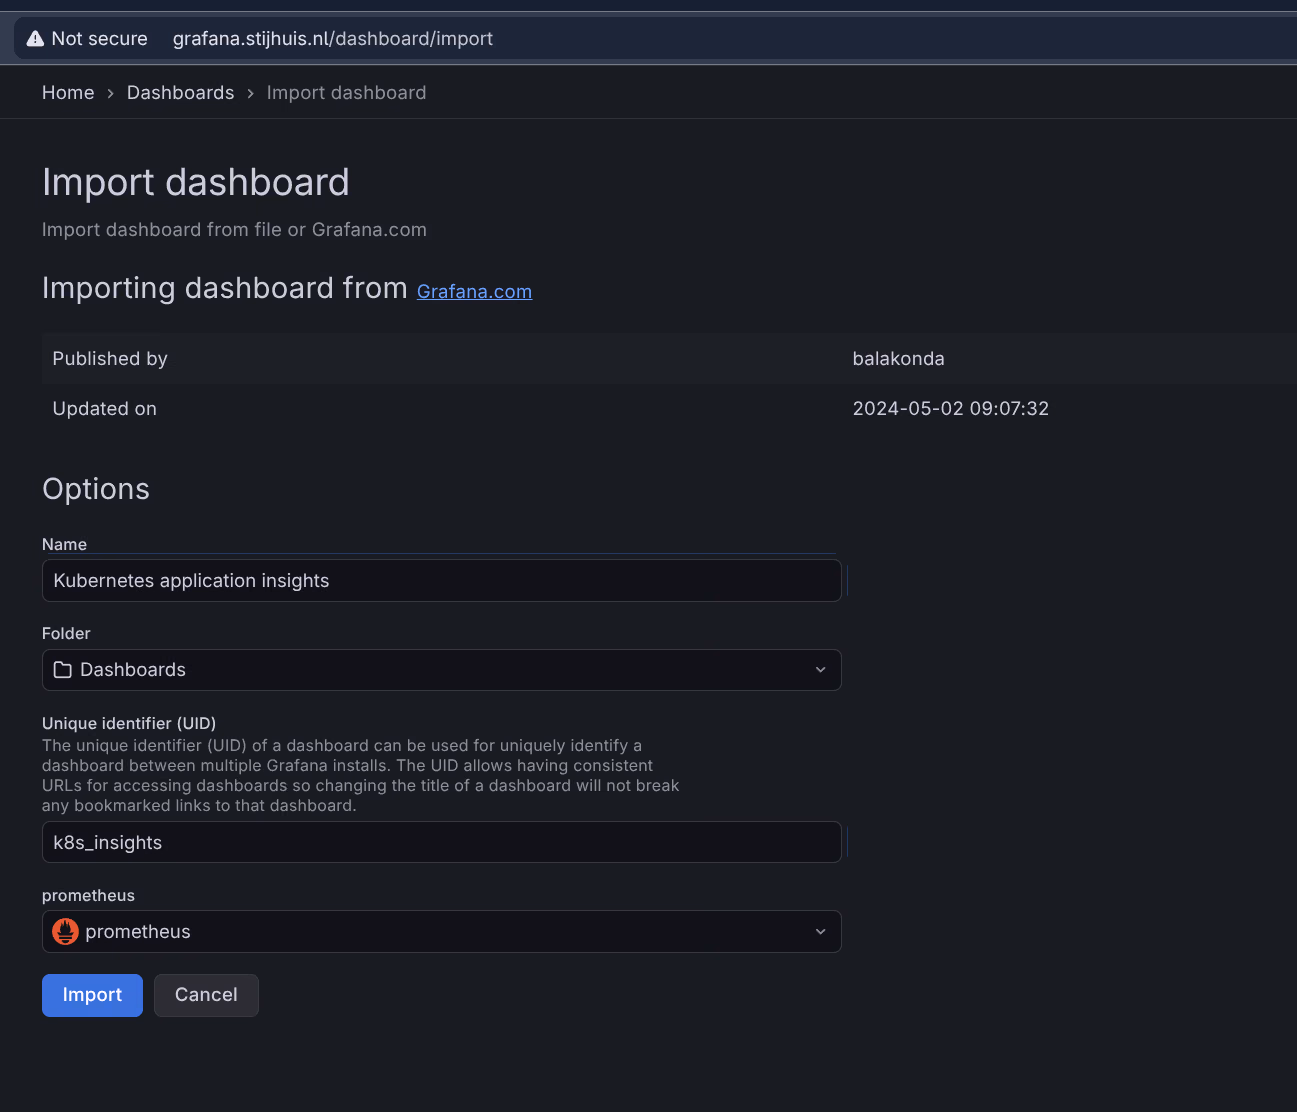The image size is (1297, 1112).
Task: Click the Not secure label in the toolbar
Action: [99, 38]
